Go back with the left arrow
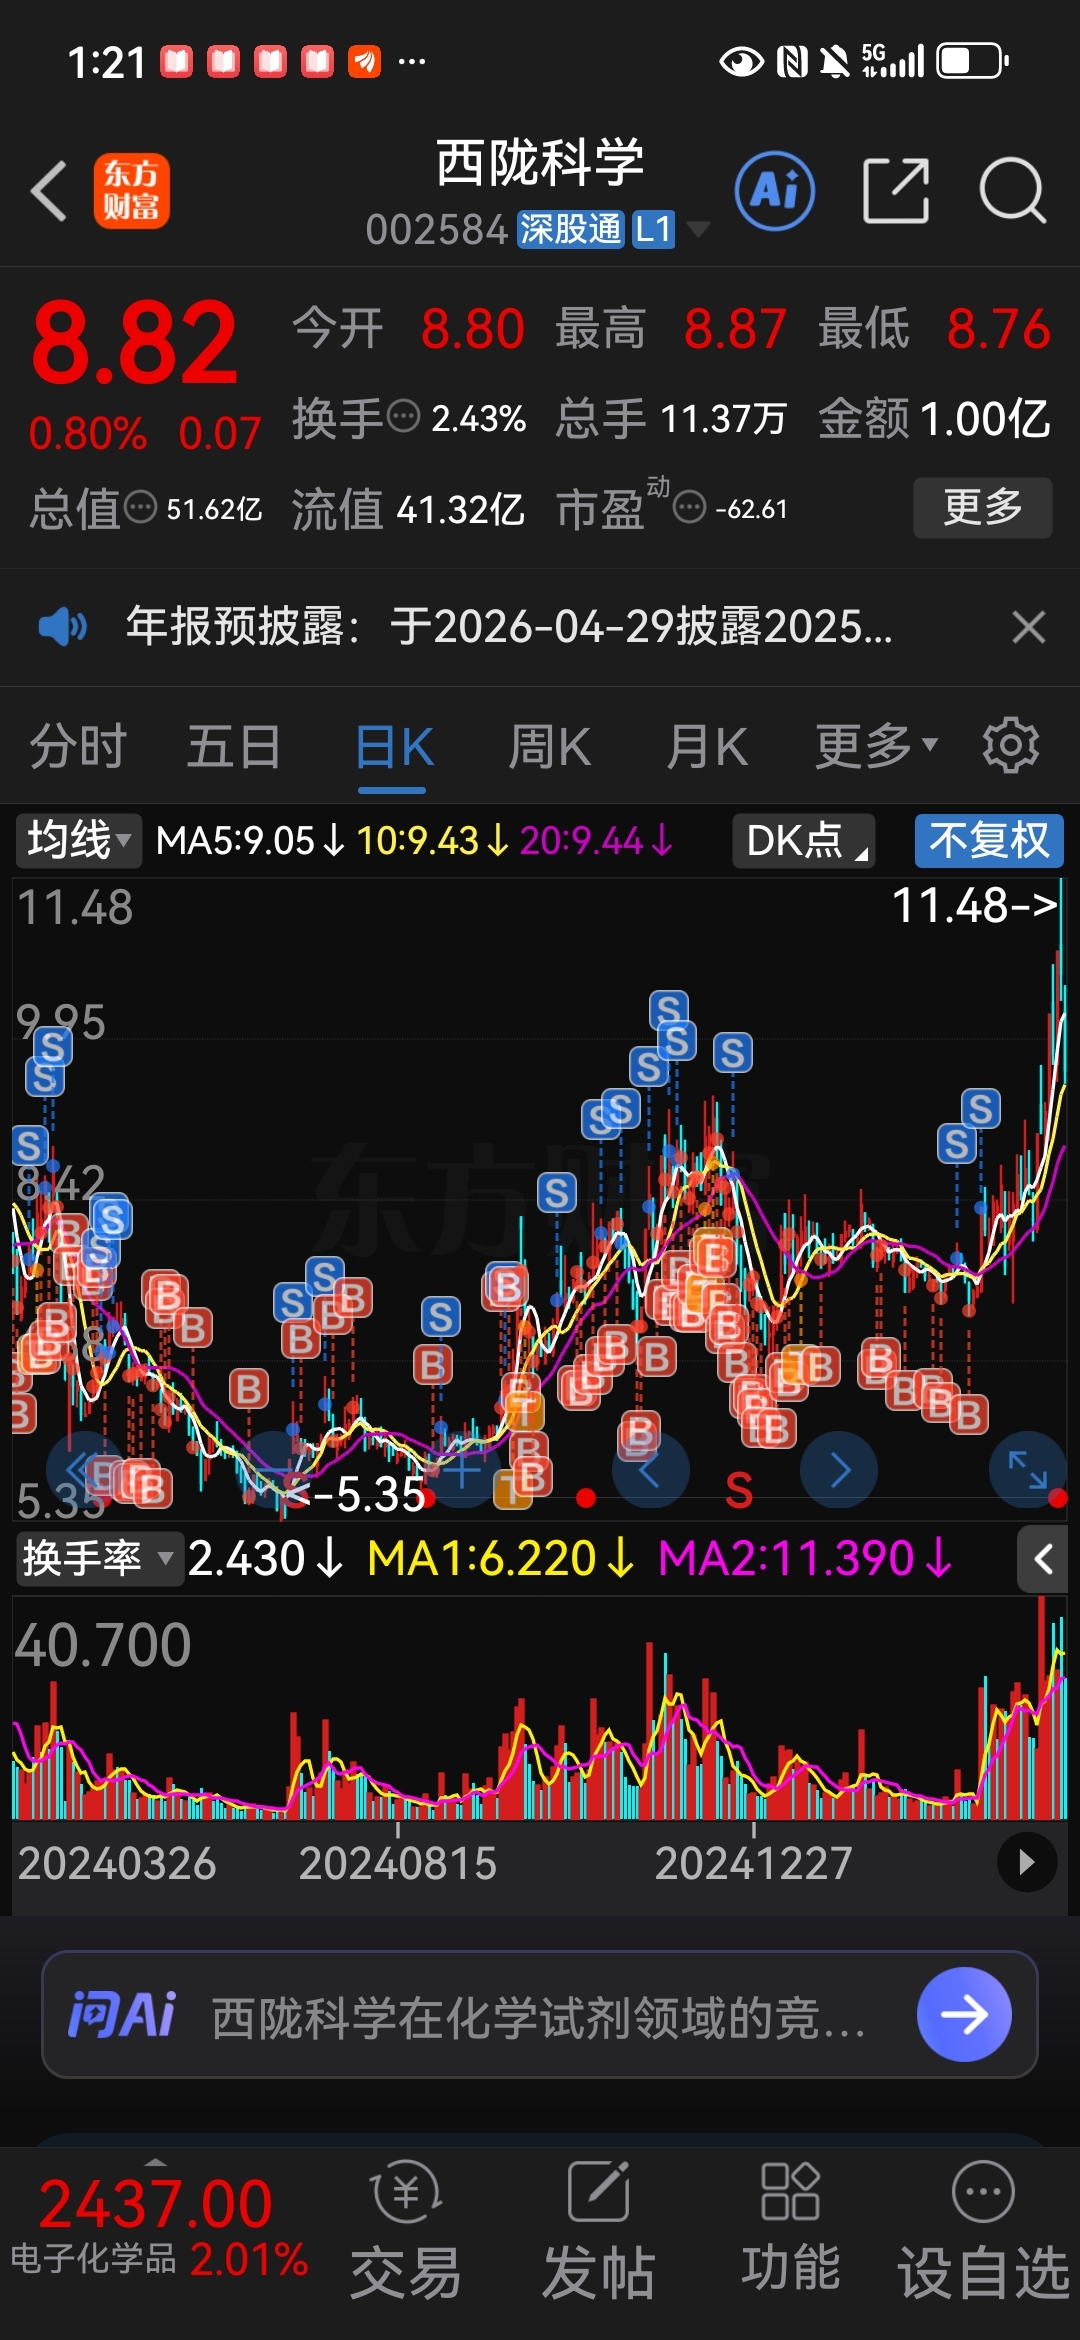1080x2340 pixels. click(x=48, y=190)
